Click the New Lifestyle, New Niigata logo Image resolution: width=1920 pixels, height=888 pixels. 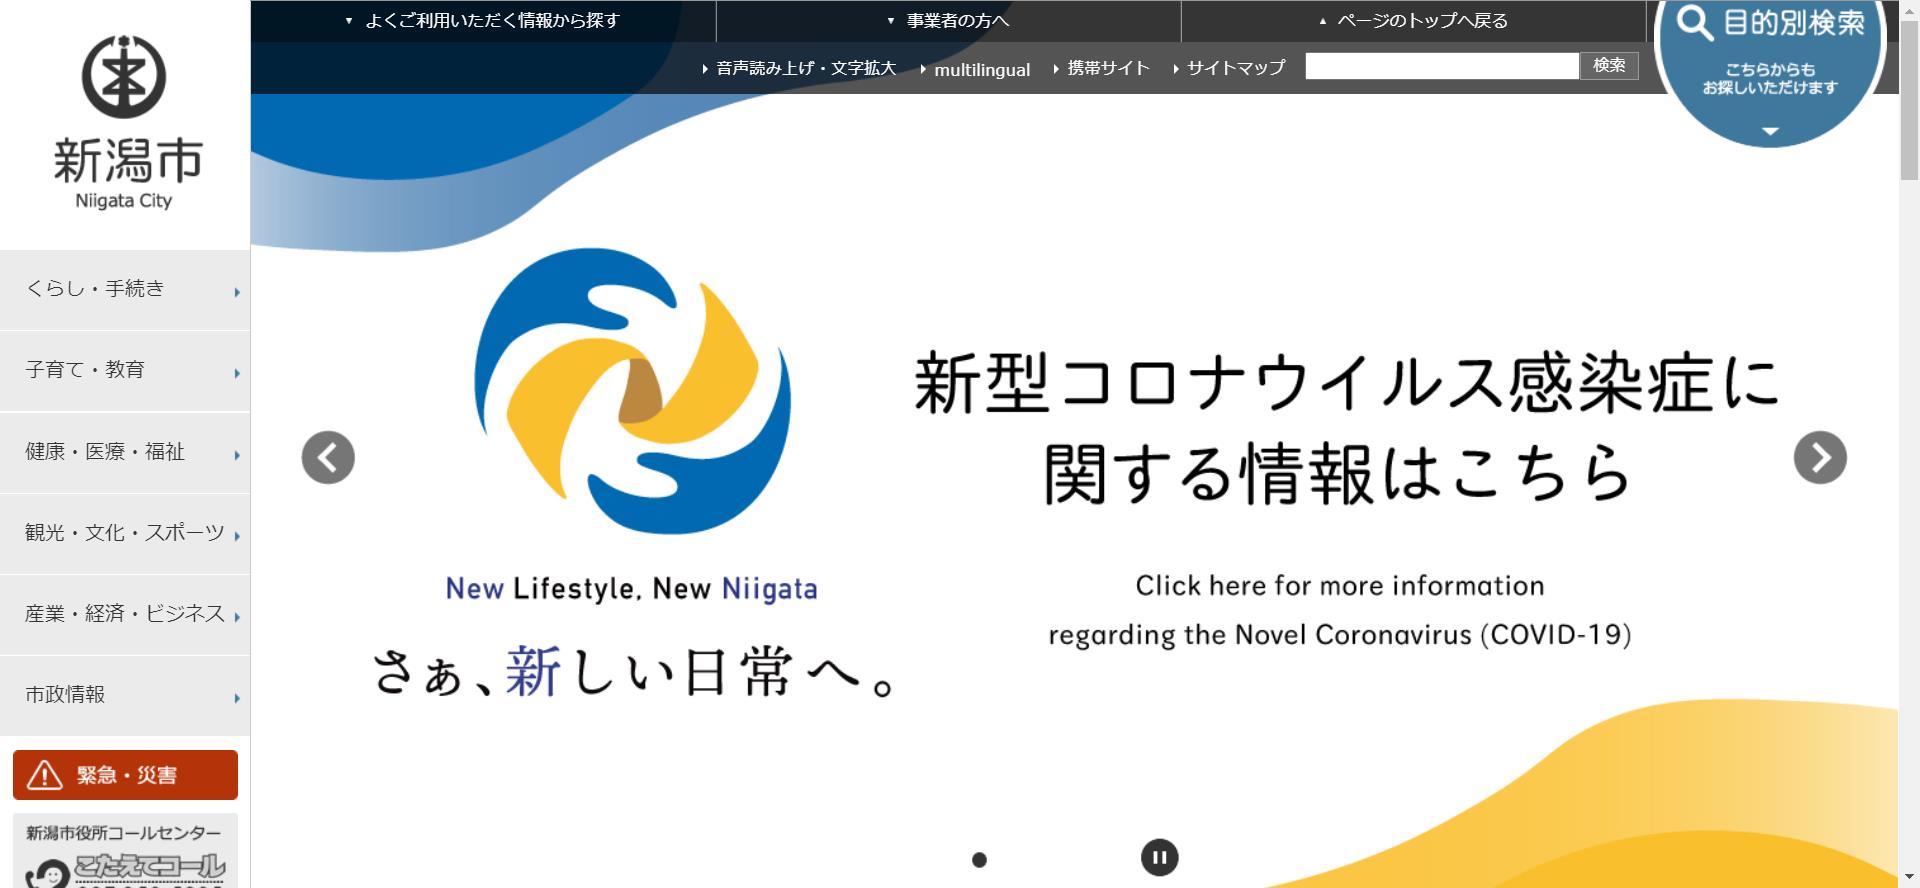[632, 425]
